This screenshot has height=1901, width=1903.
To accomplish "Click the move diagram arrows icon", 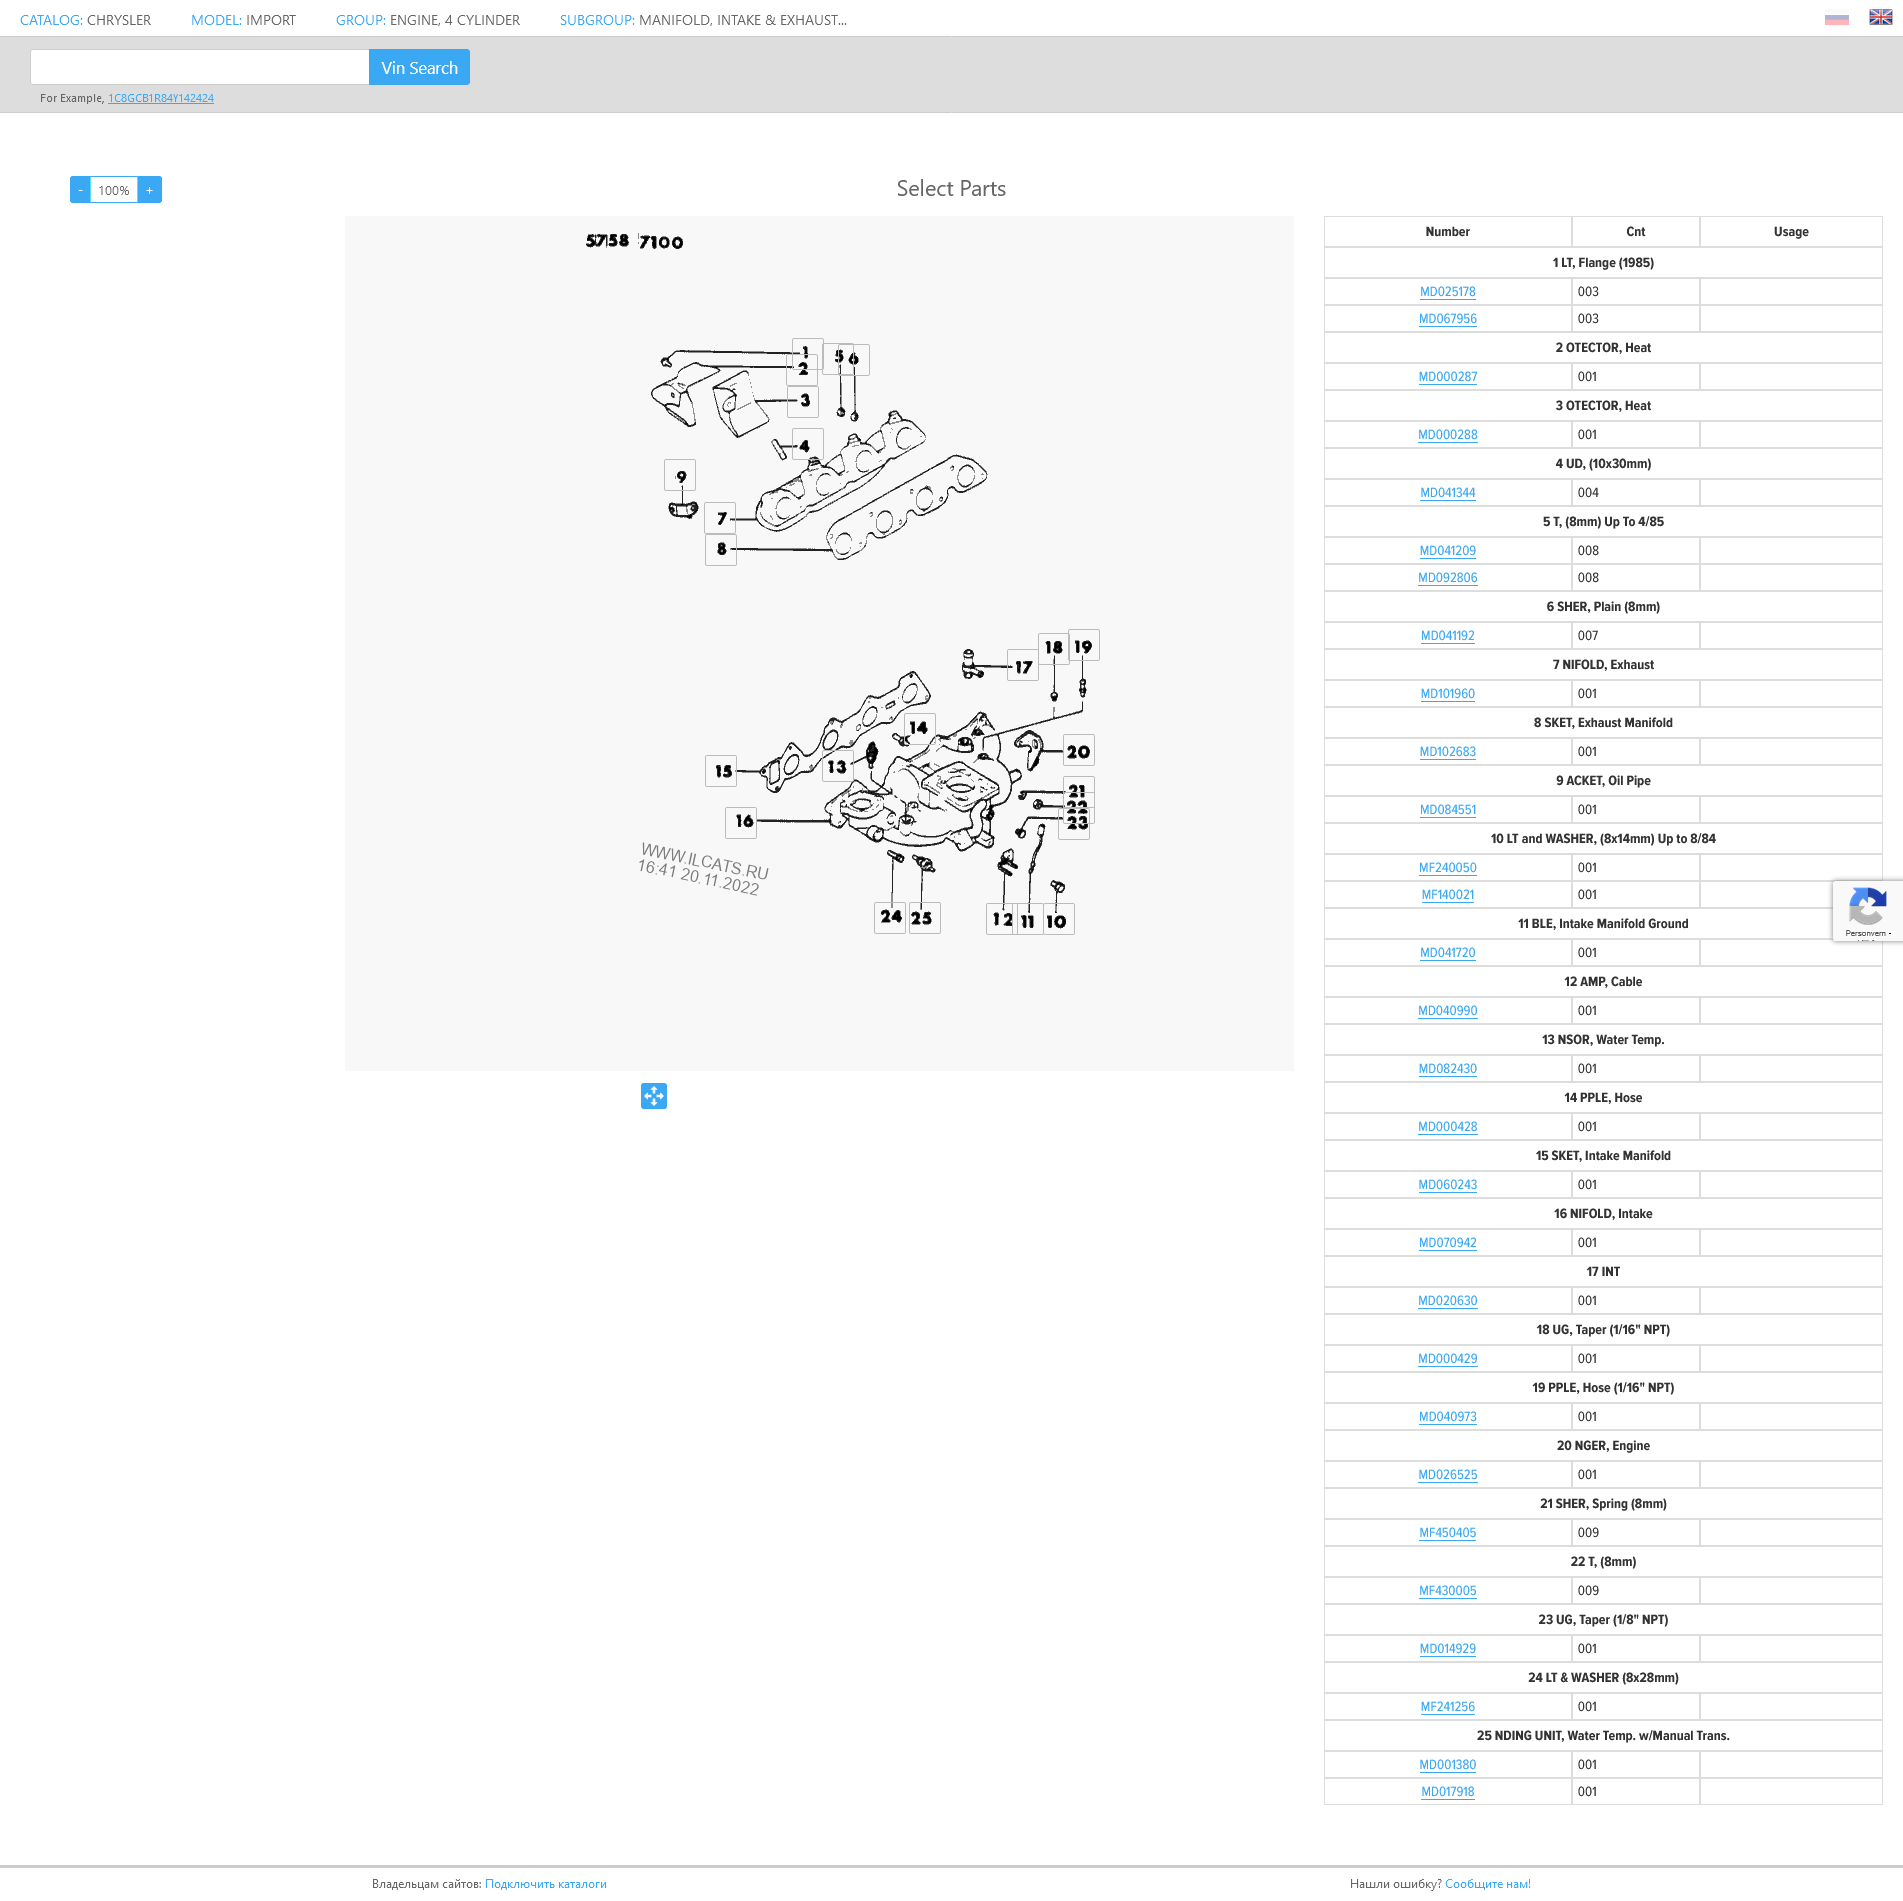I will point(654,1096).
